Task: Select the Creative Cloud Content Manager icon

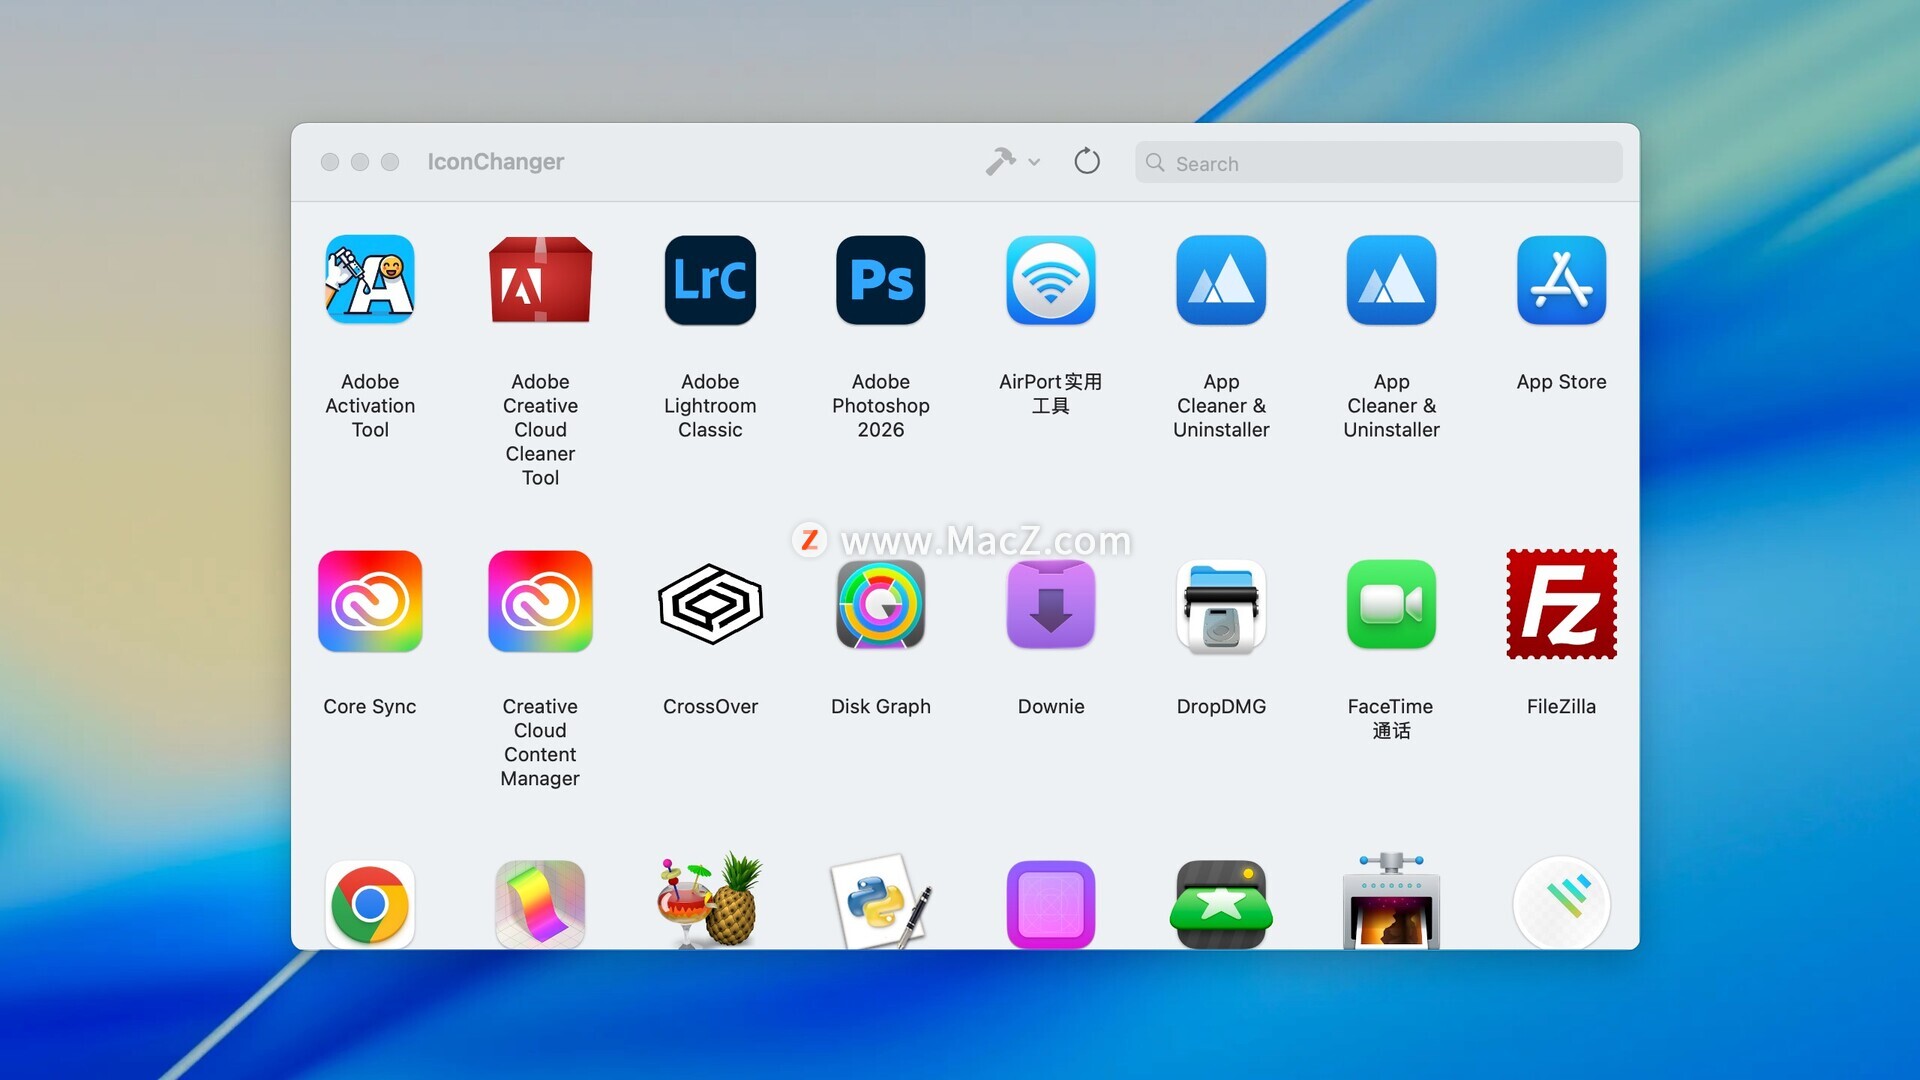Action: [540, 602]
